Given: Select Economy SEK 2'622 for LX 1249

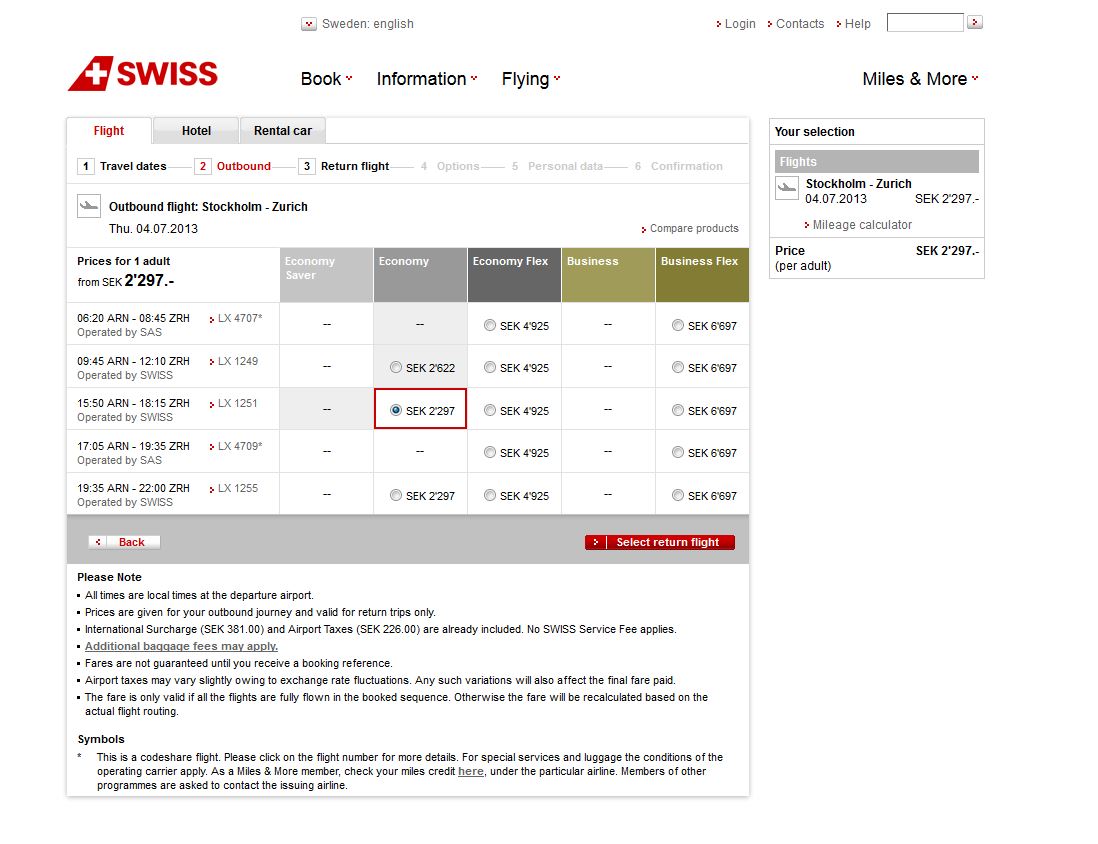Looking at the screenshot, I should pos(397,368).
